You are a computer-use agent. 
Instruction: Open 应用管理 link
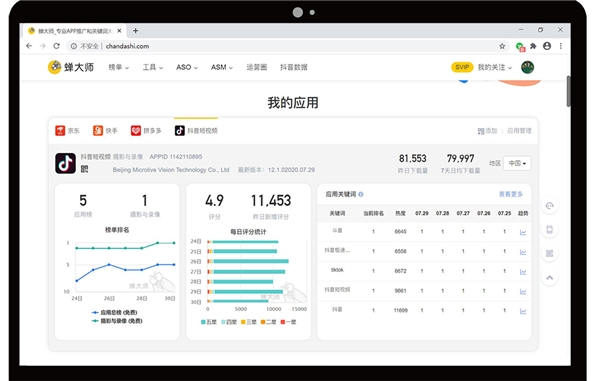click(519, 131)
